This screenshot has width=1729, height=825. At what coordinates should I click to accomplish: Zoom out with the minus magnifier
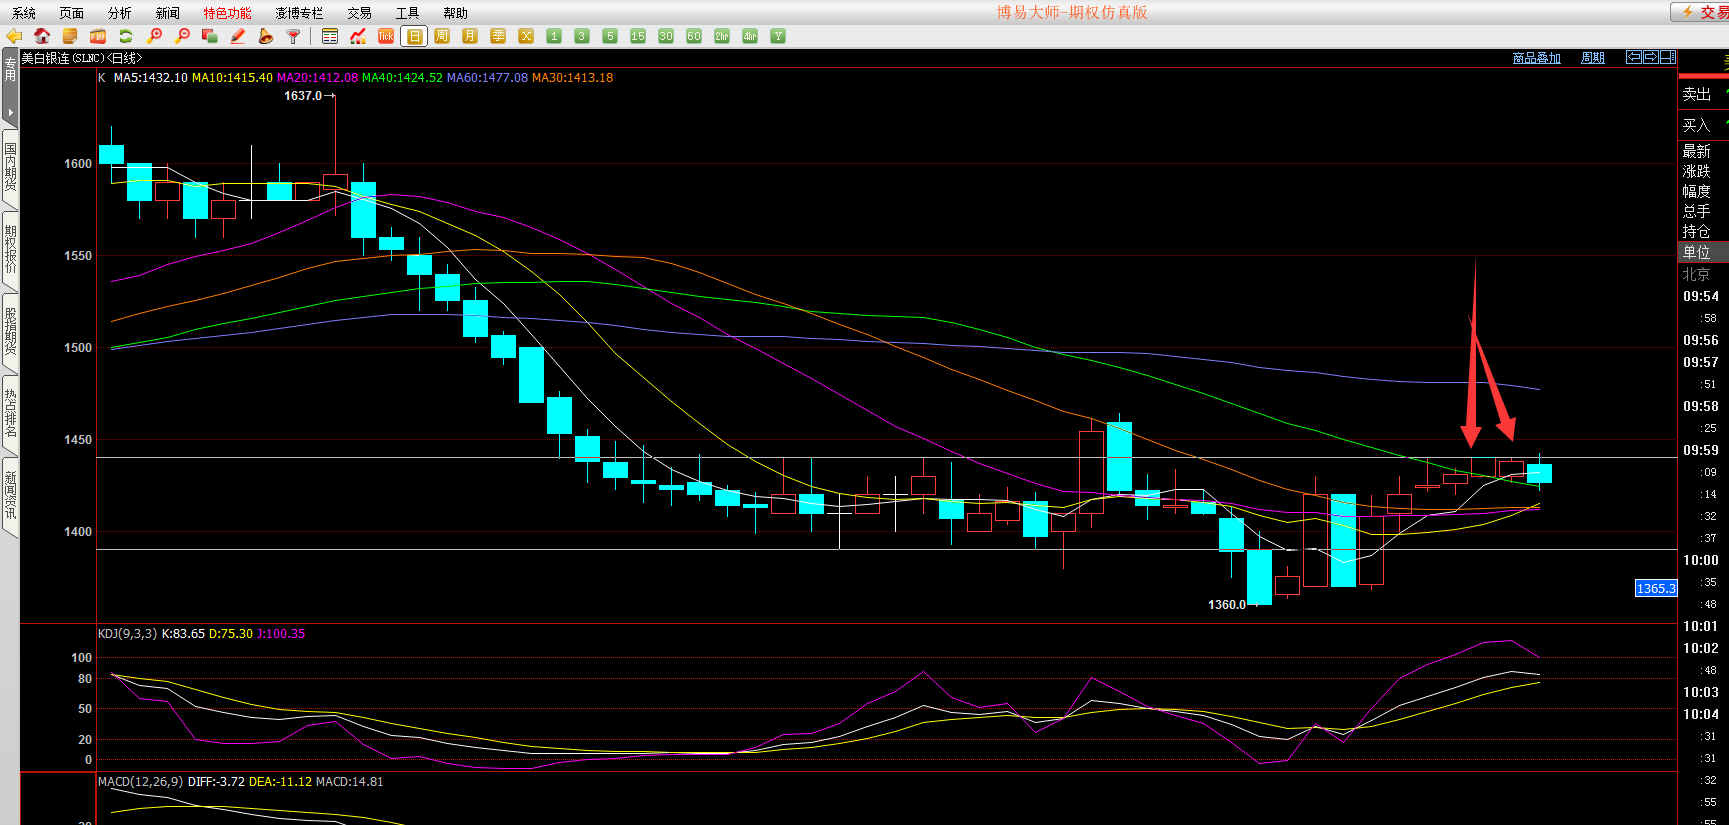[x=182, y=36]
